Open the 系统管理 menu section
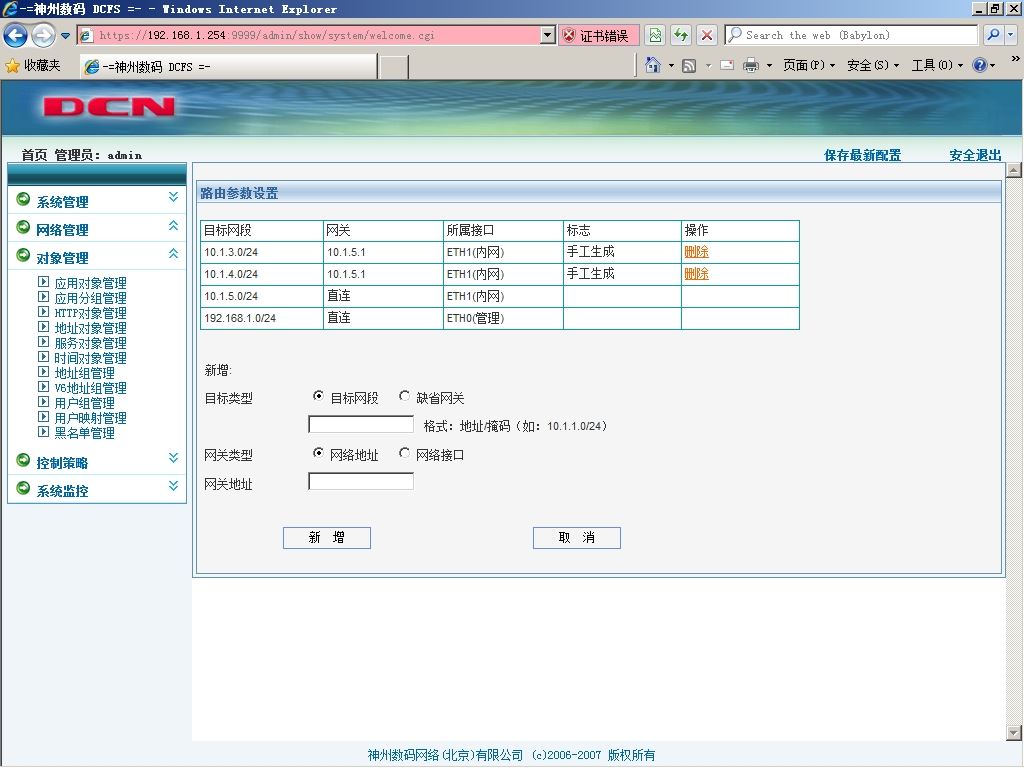 click(62, 202)
